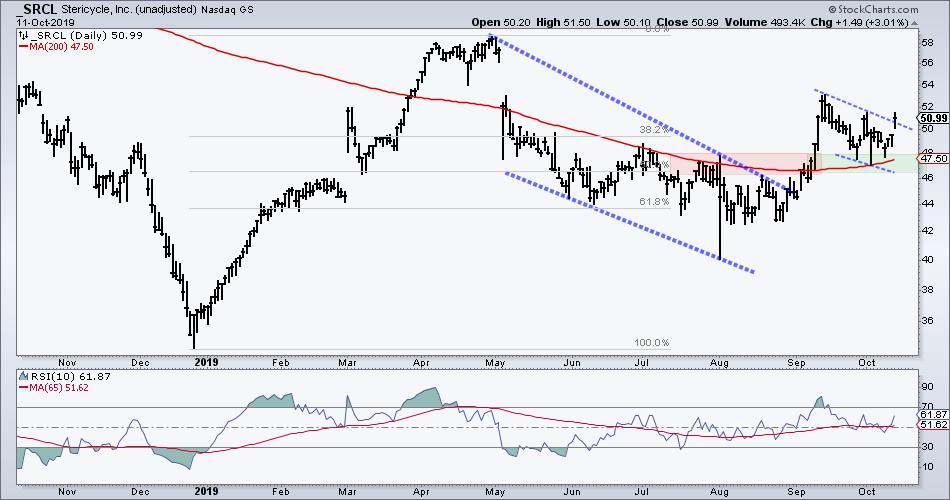Click the 11-Oct-2019 chart date
950x500 pixels.
click(x=45, y=23)
